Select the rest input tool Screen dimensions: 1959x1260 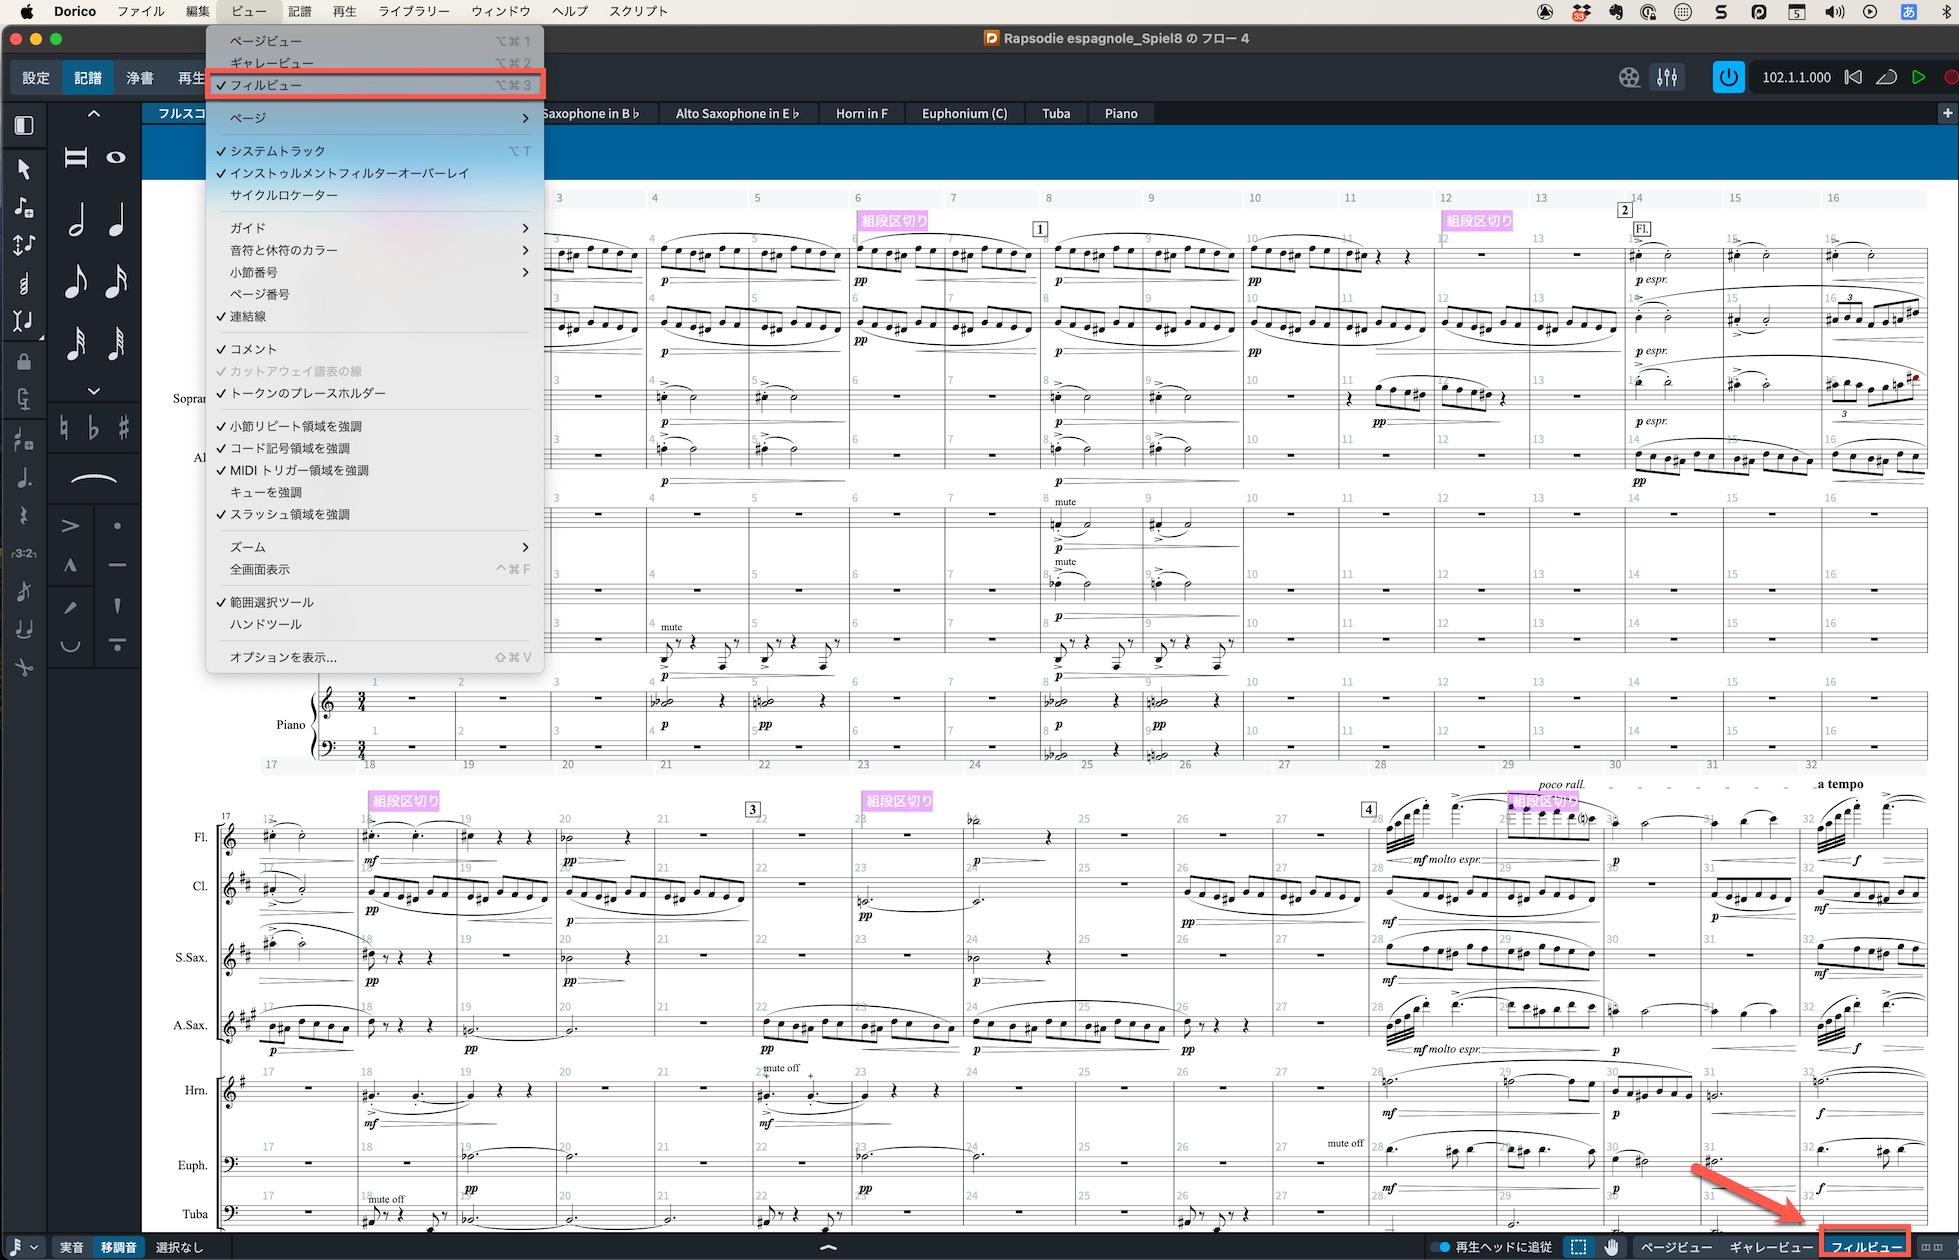pos(24,516)
